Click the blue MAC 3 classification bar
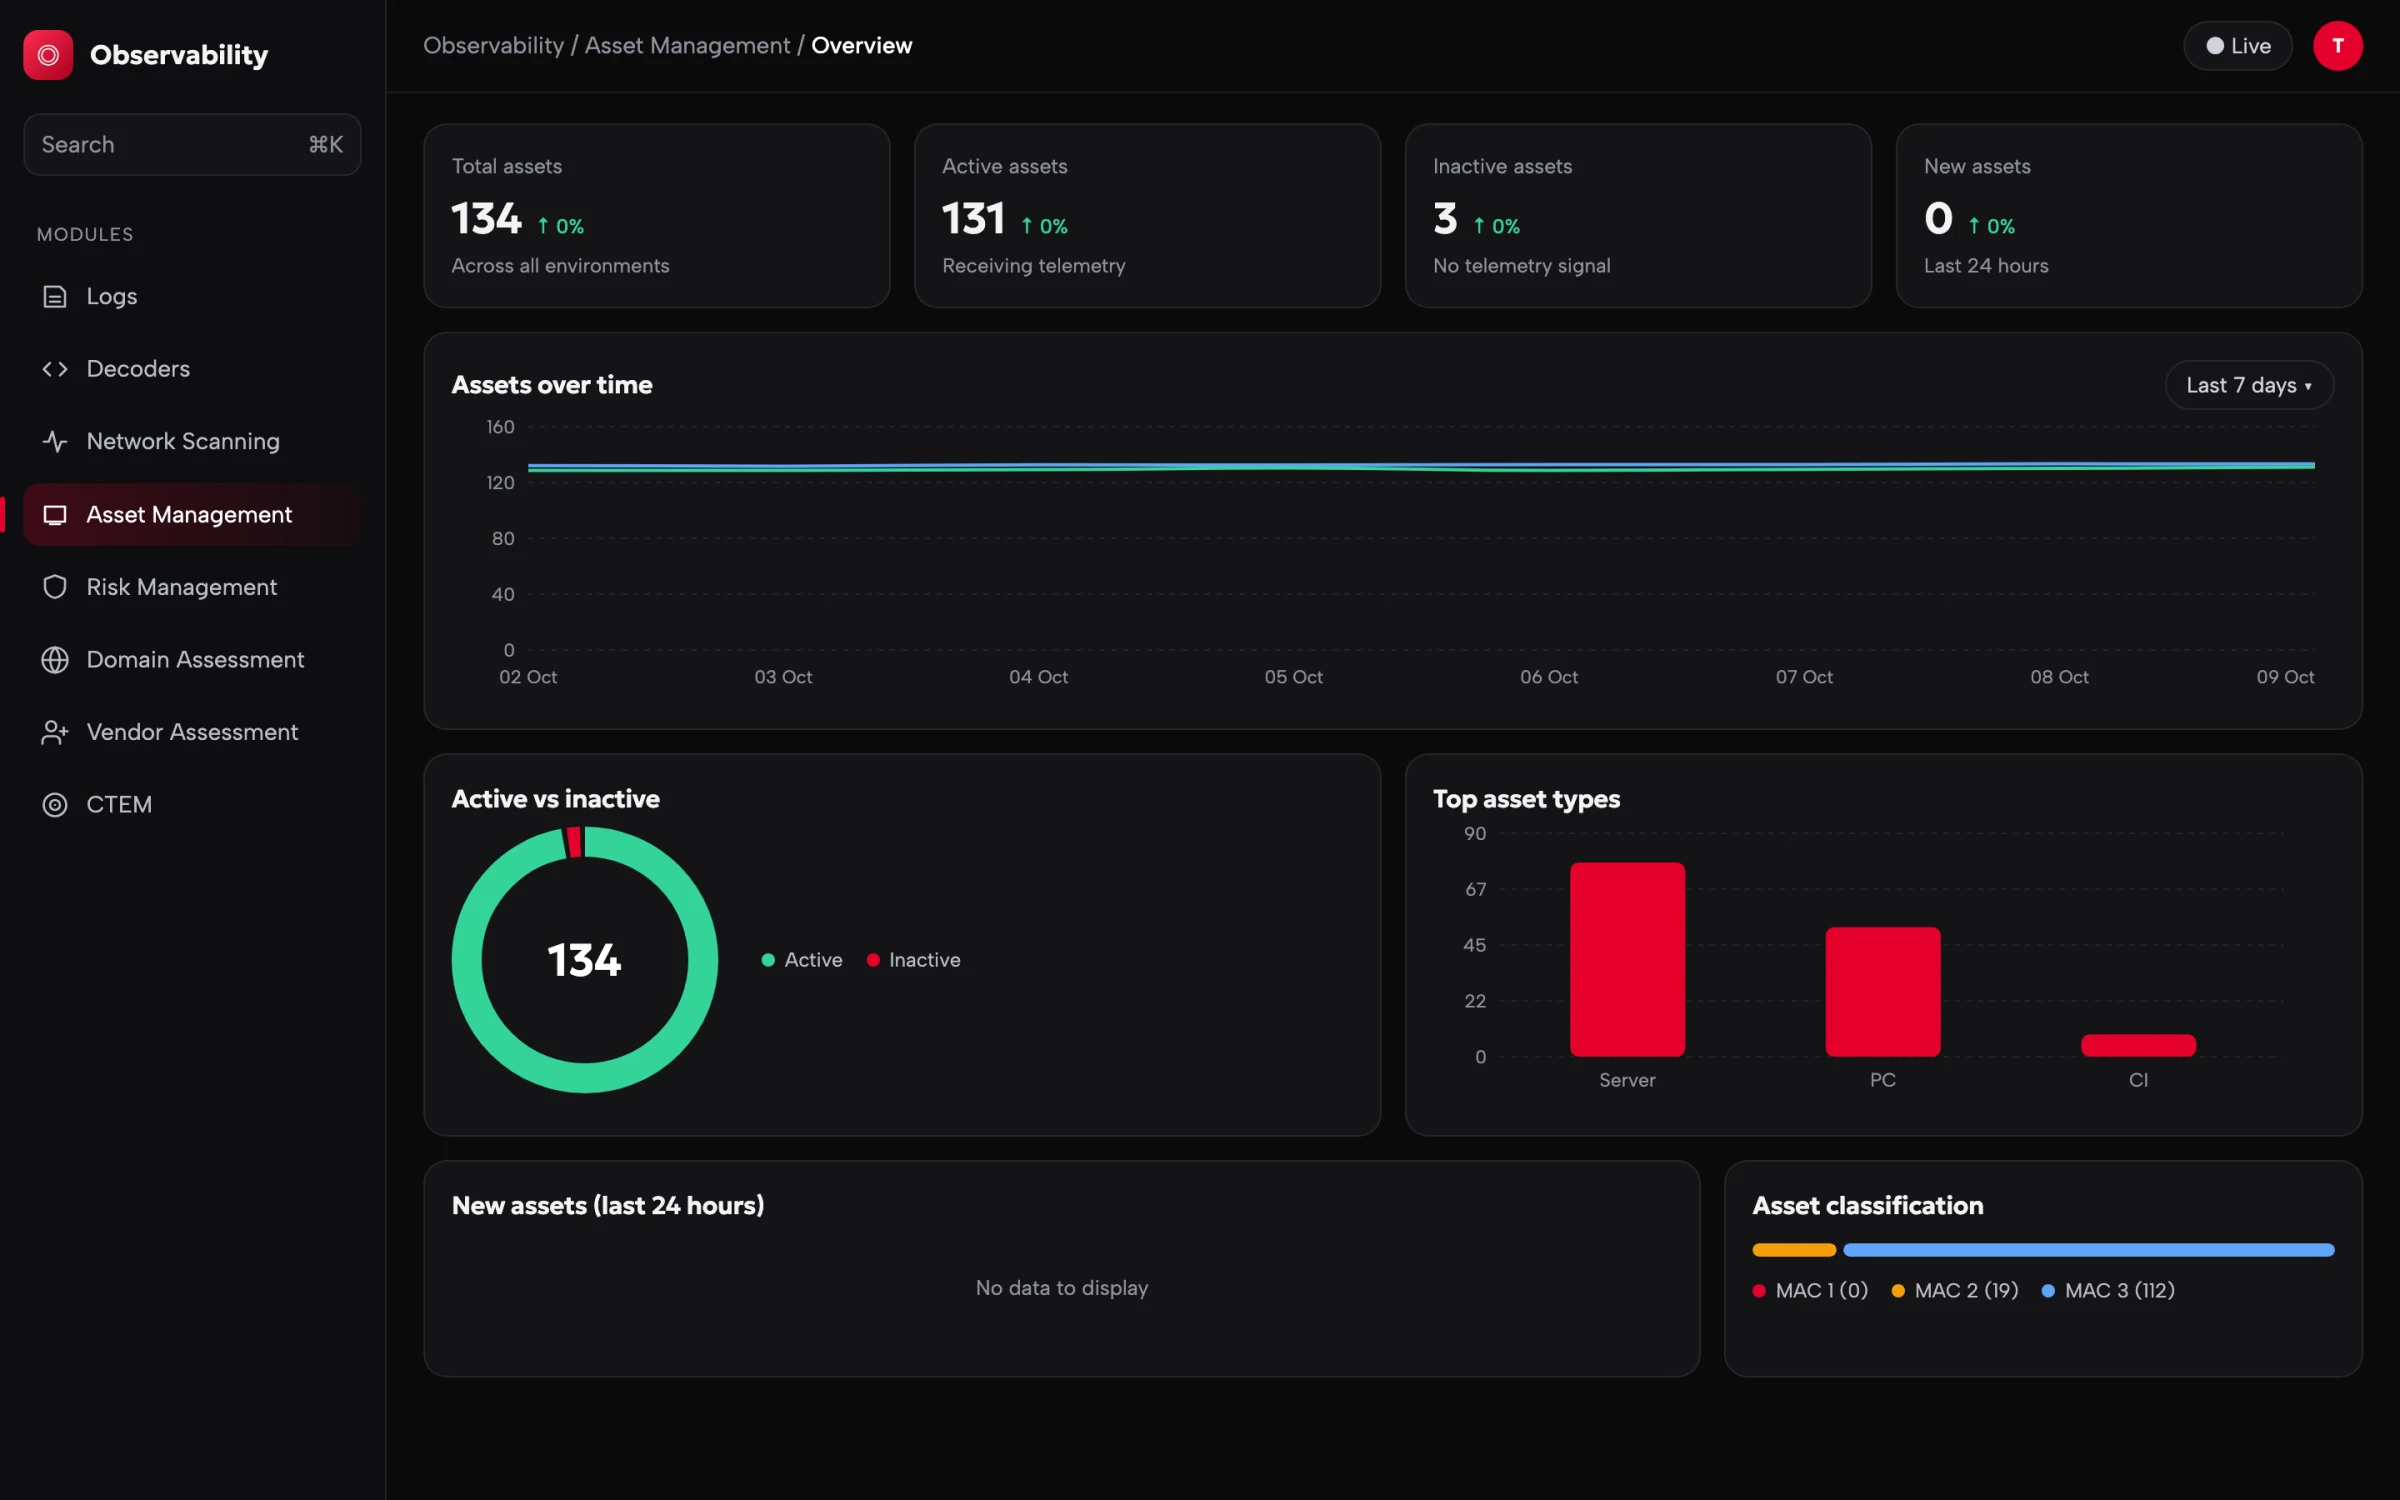 click(x=2088, y=1250)
